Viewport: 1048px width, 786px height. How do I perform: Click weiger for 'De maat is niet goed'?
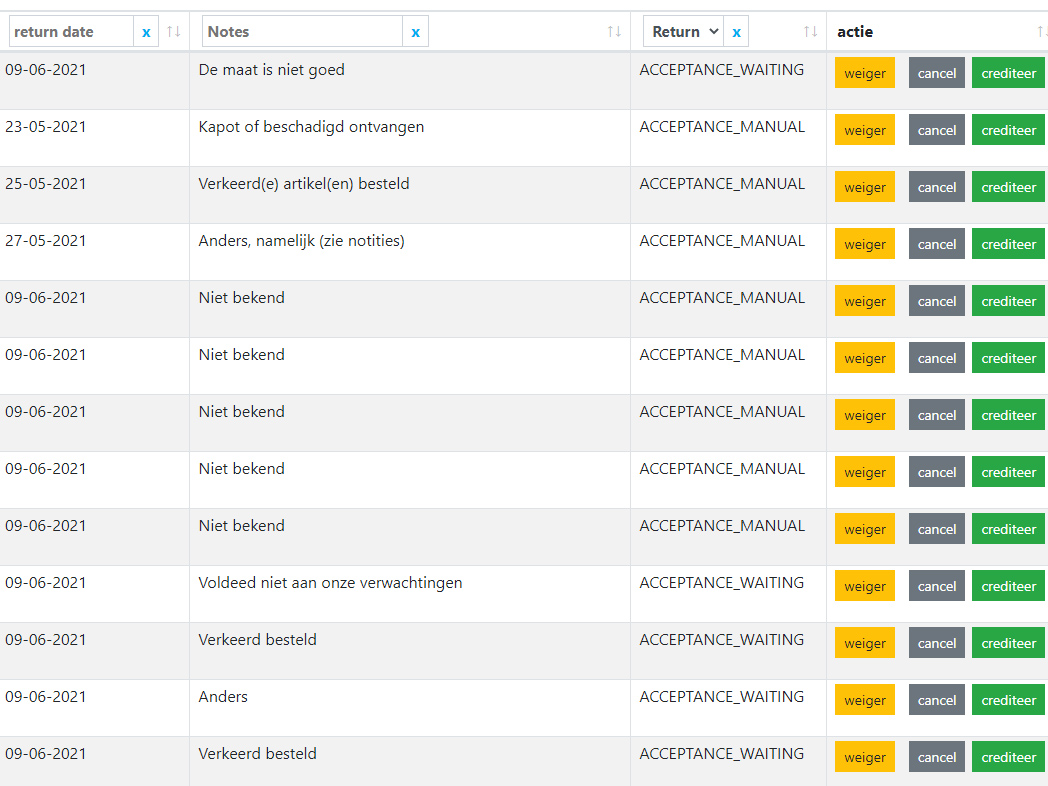(864, 74)
